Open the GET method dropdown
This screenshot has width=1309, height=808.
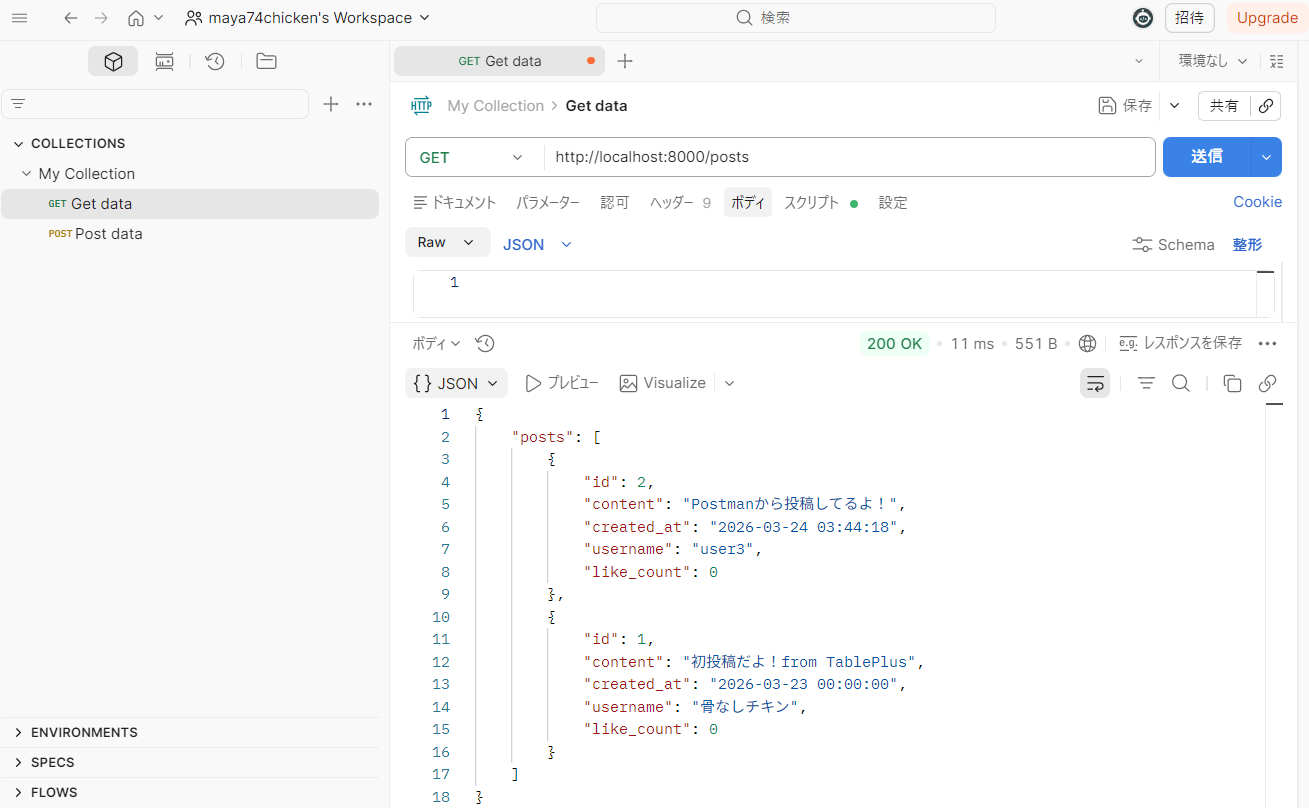[472, 157]
